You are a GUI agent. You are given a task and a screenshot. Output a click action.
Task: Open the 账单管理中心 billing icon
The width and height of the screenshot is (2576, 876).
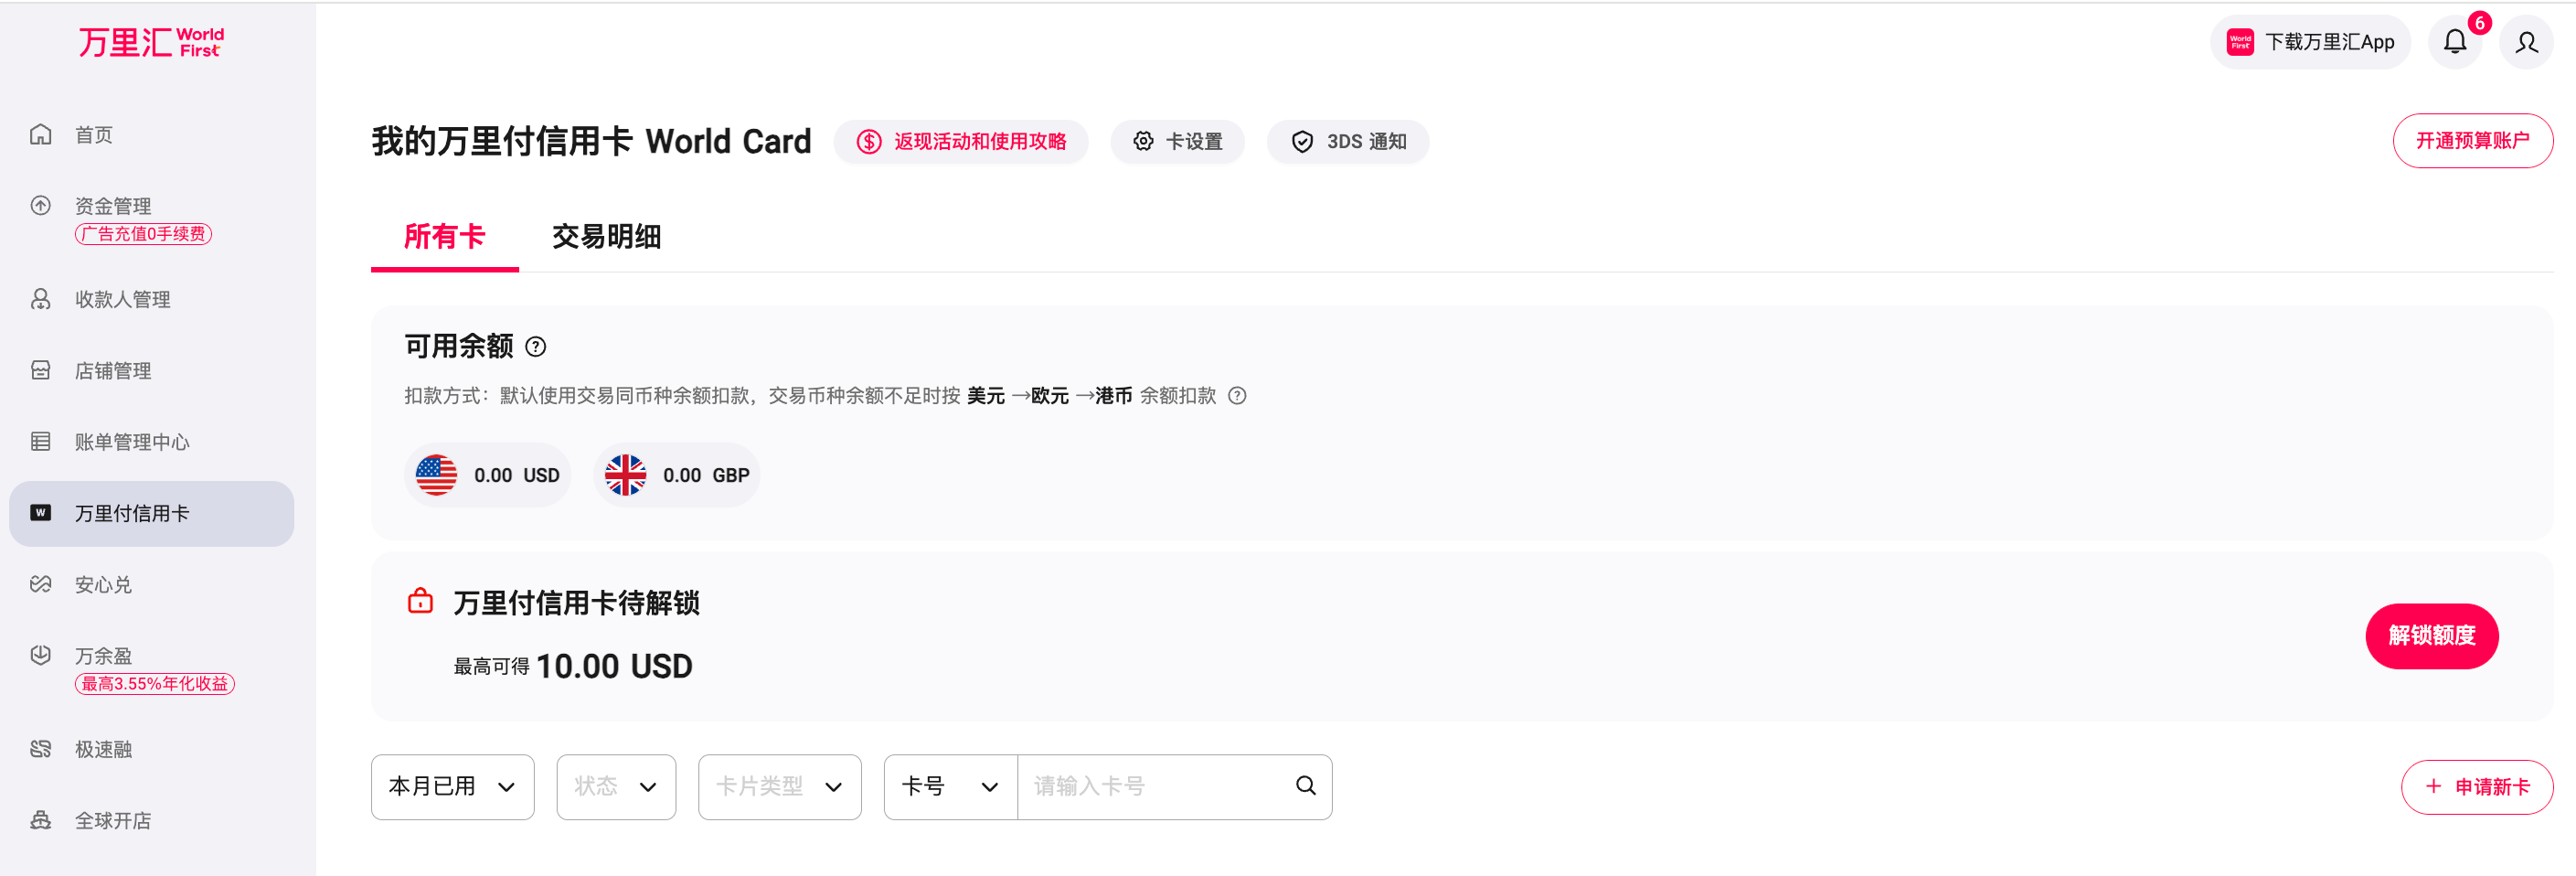coord(40,441)
